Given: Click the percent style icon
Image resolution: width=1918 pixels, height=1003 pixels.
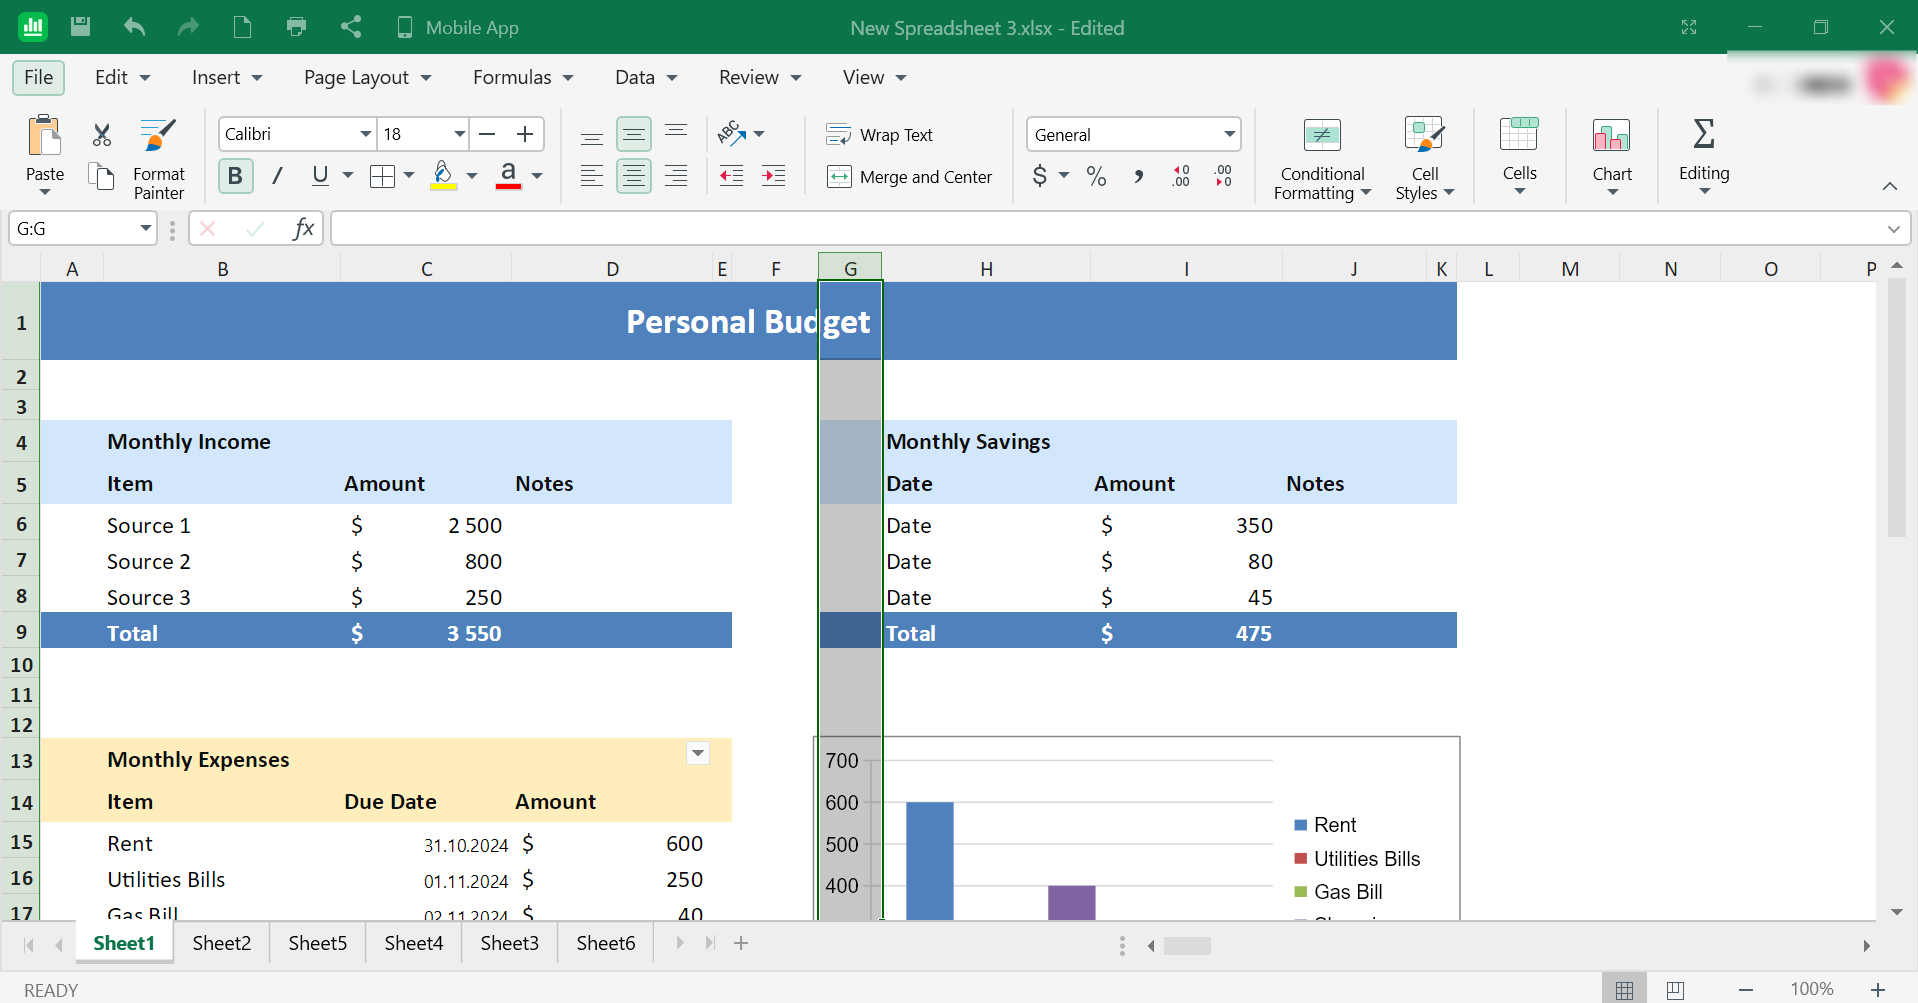Looking at the screenshot, I should pos(1097,176).
